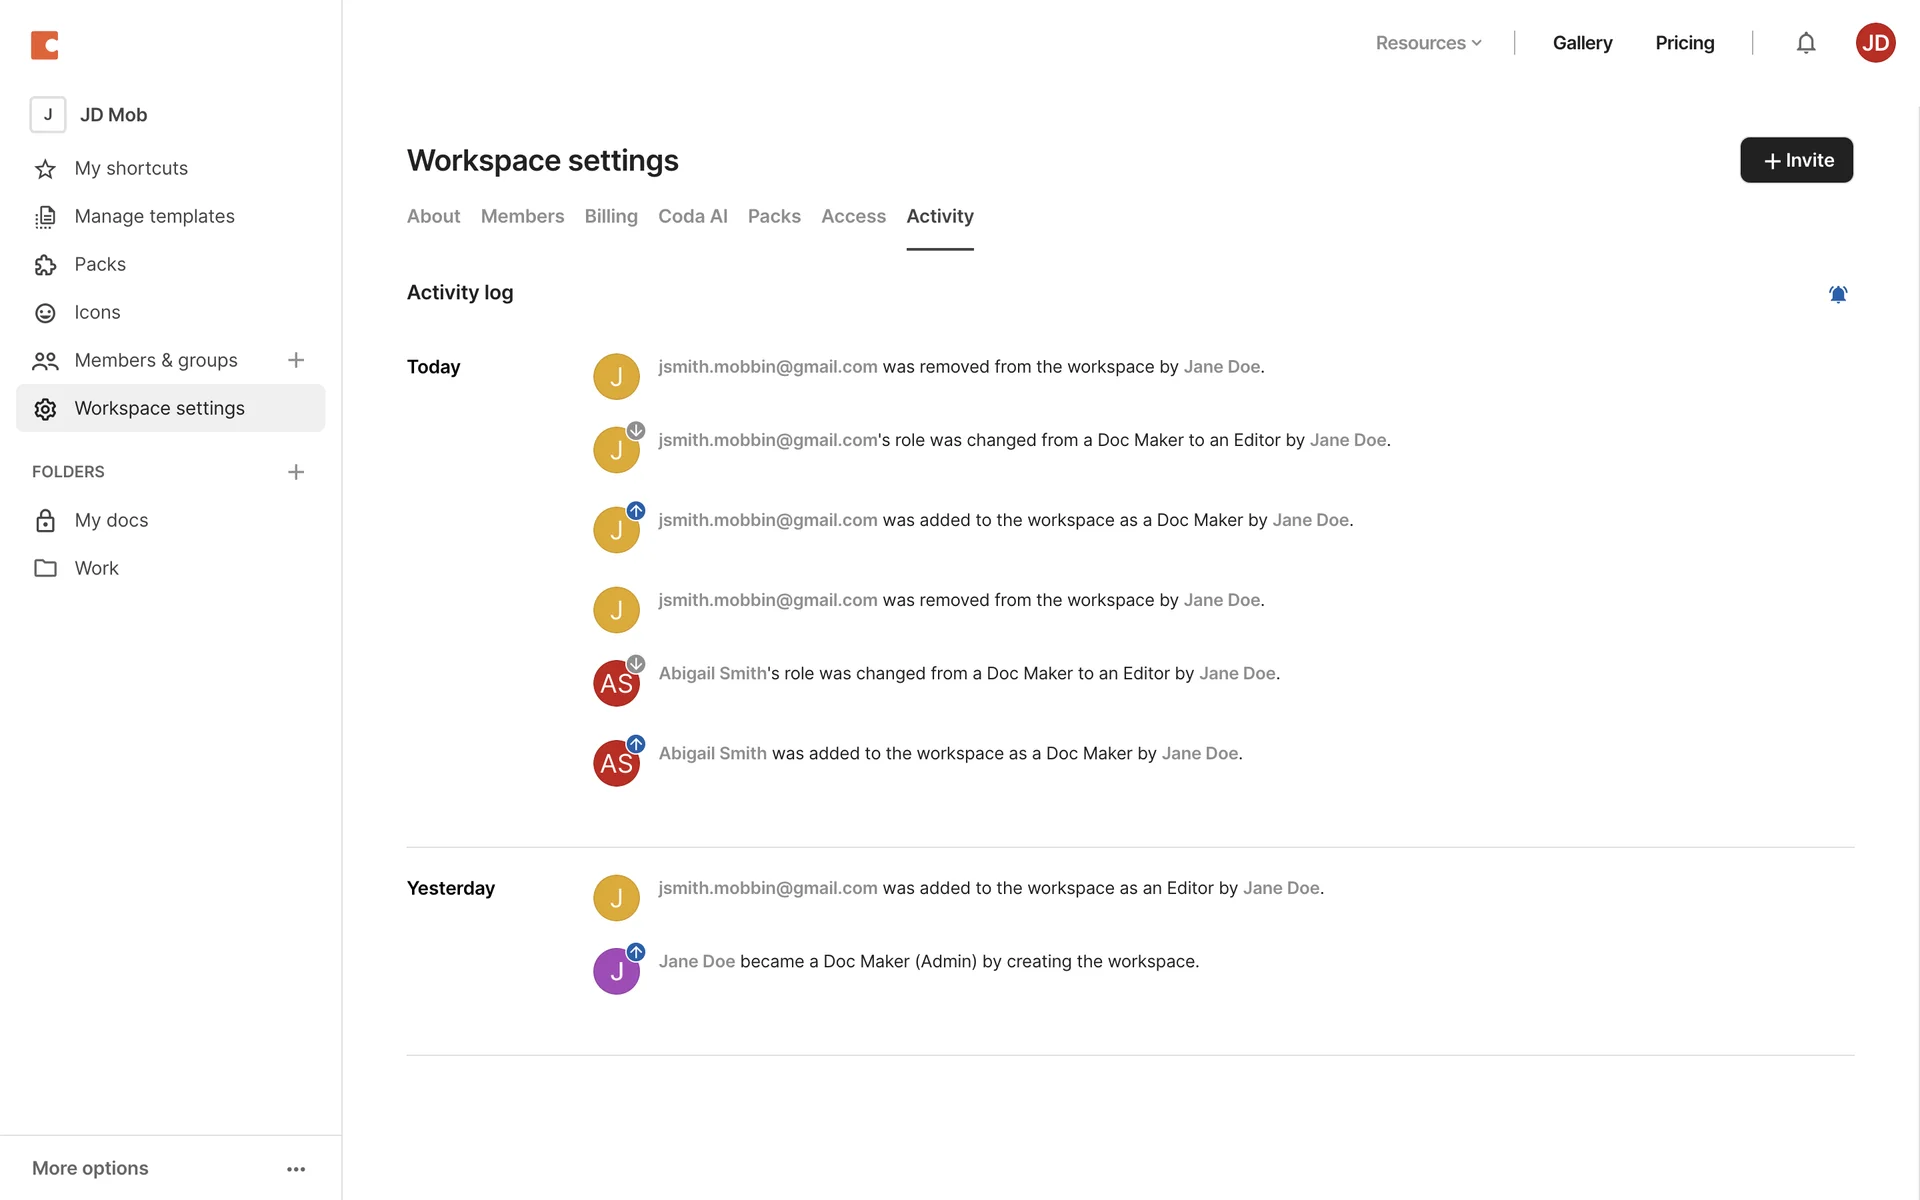Click the My shortcuts star icon
Image resolution: width=1920 pixels, height=1200 pixels.
click(x=45, y=169)
